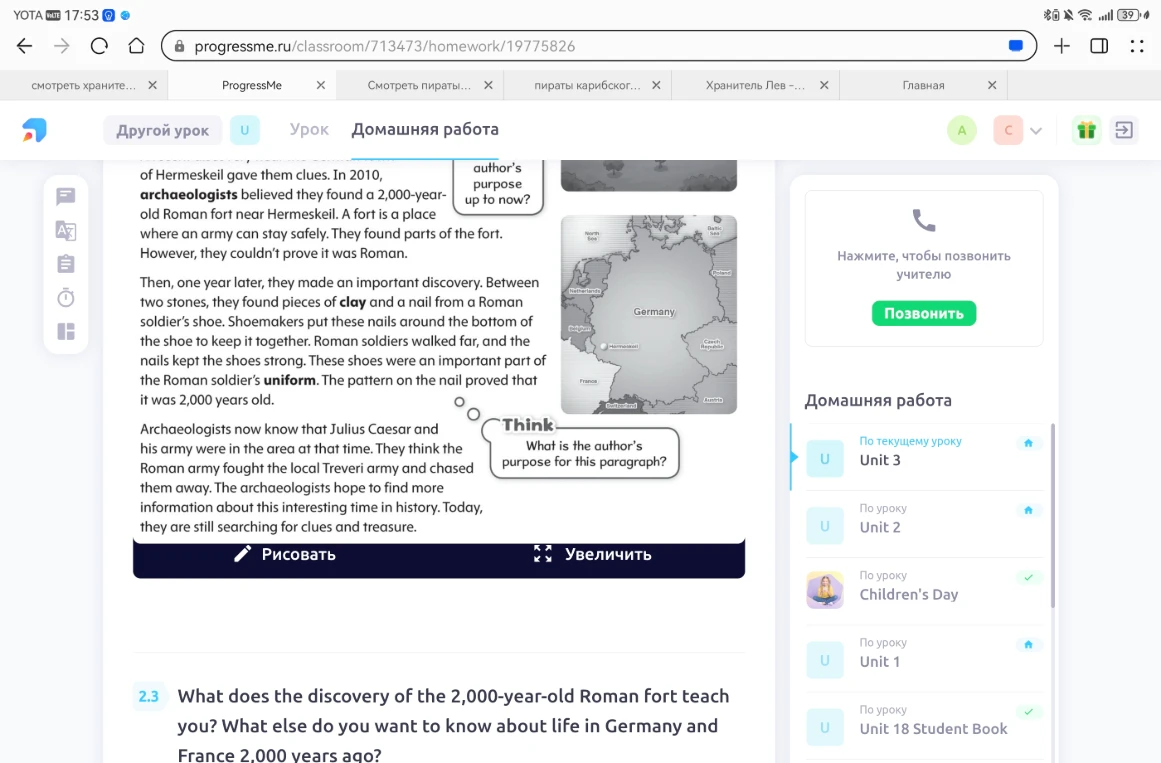
Task: Click the Другой урок button
Action: [x=163, y=130]
